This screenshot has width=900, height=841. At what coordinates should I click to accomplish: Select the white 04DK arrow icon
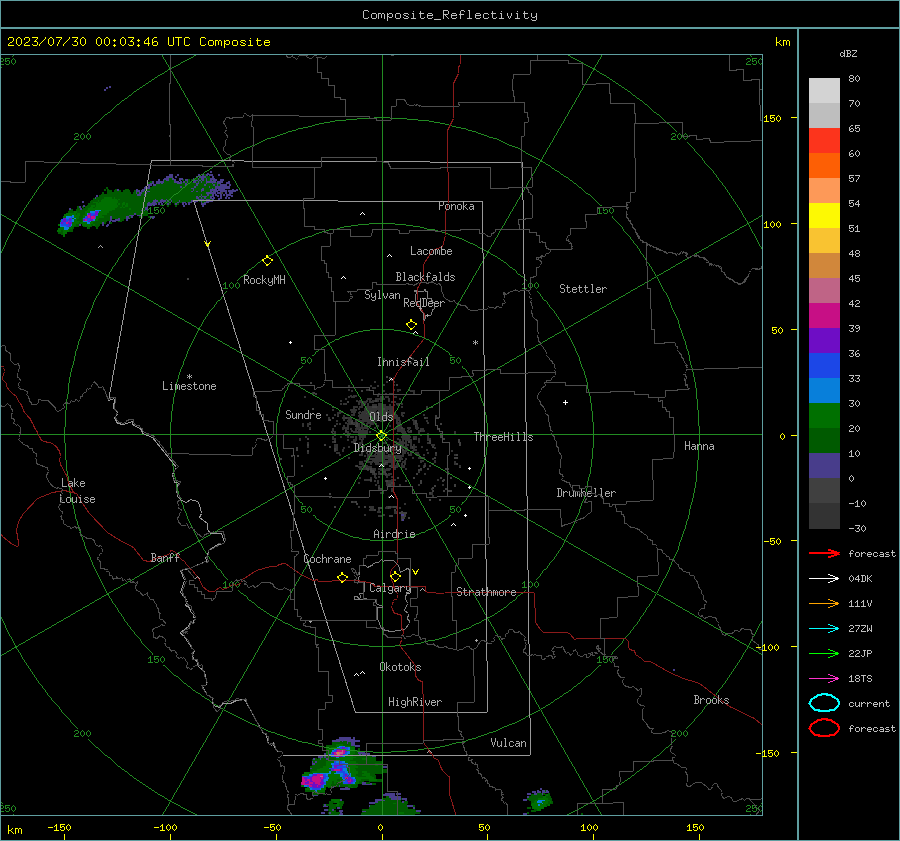(x=824, y=578)
